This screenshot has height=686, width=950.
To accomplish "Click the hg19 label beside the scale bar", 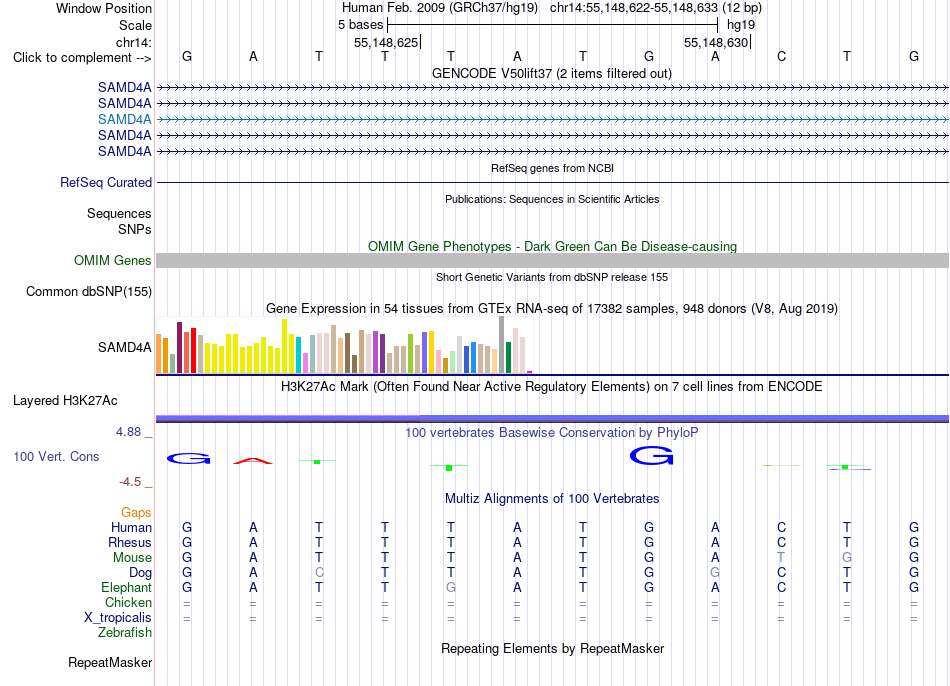I will pyautogui.click(x=741, y=25).
